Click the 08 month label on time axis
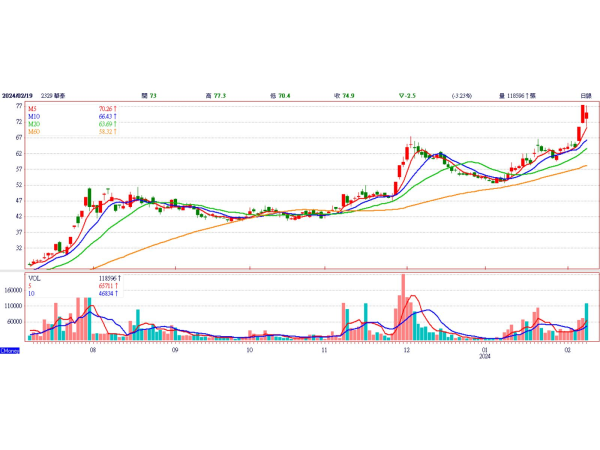Image resolution: width=600 pixels, height=450 pixels. tap(93, 352)
